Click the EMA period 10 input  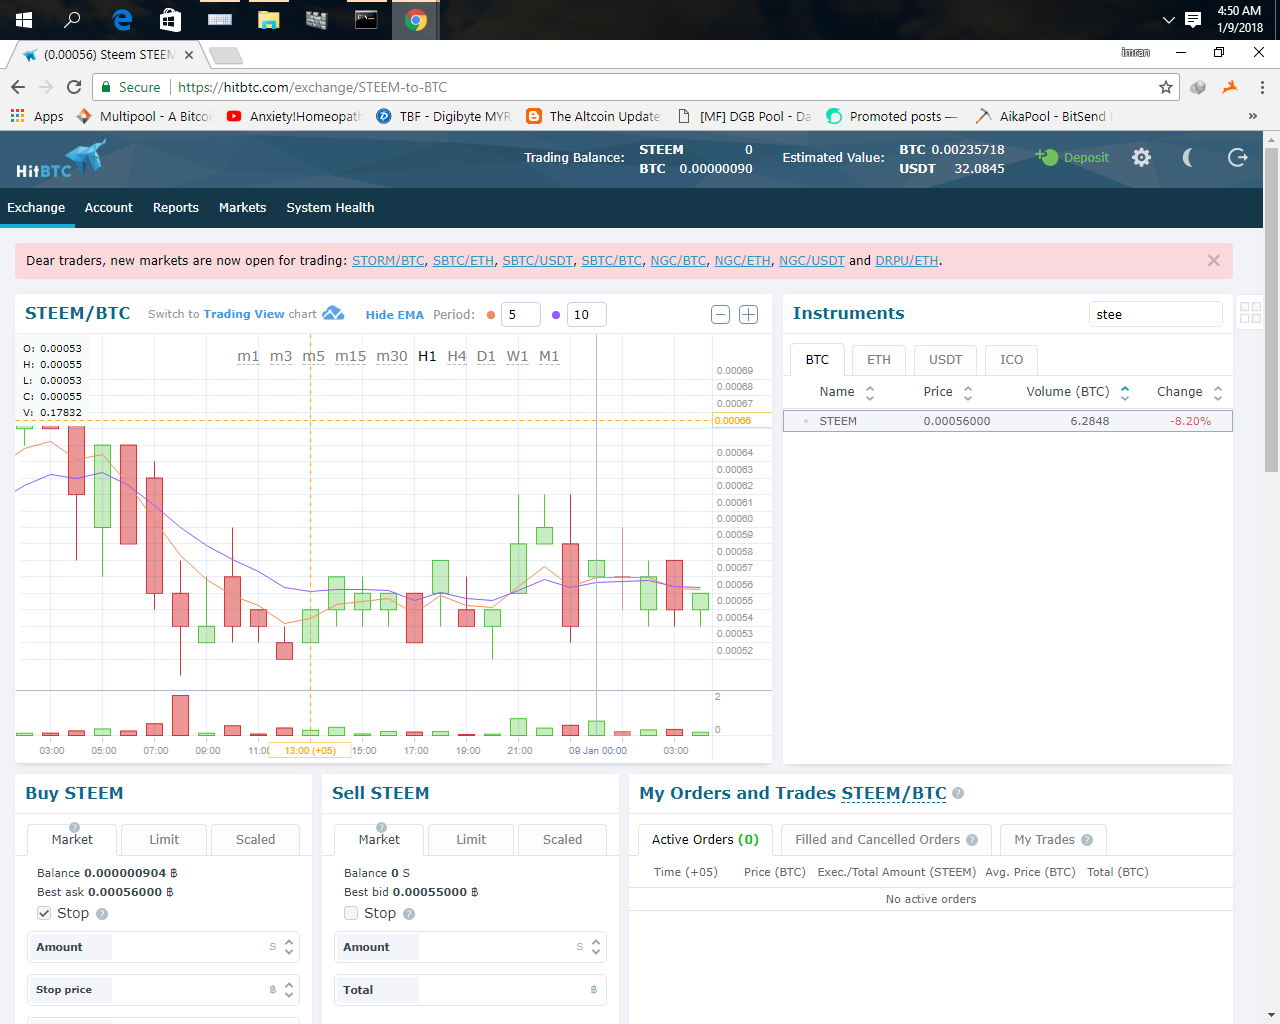click(x=587, y=315)
